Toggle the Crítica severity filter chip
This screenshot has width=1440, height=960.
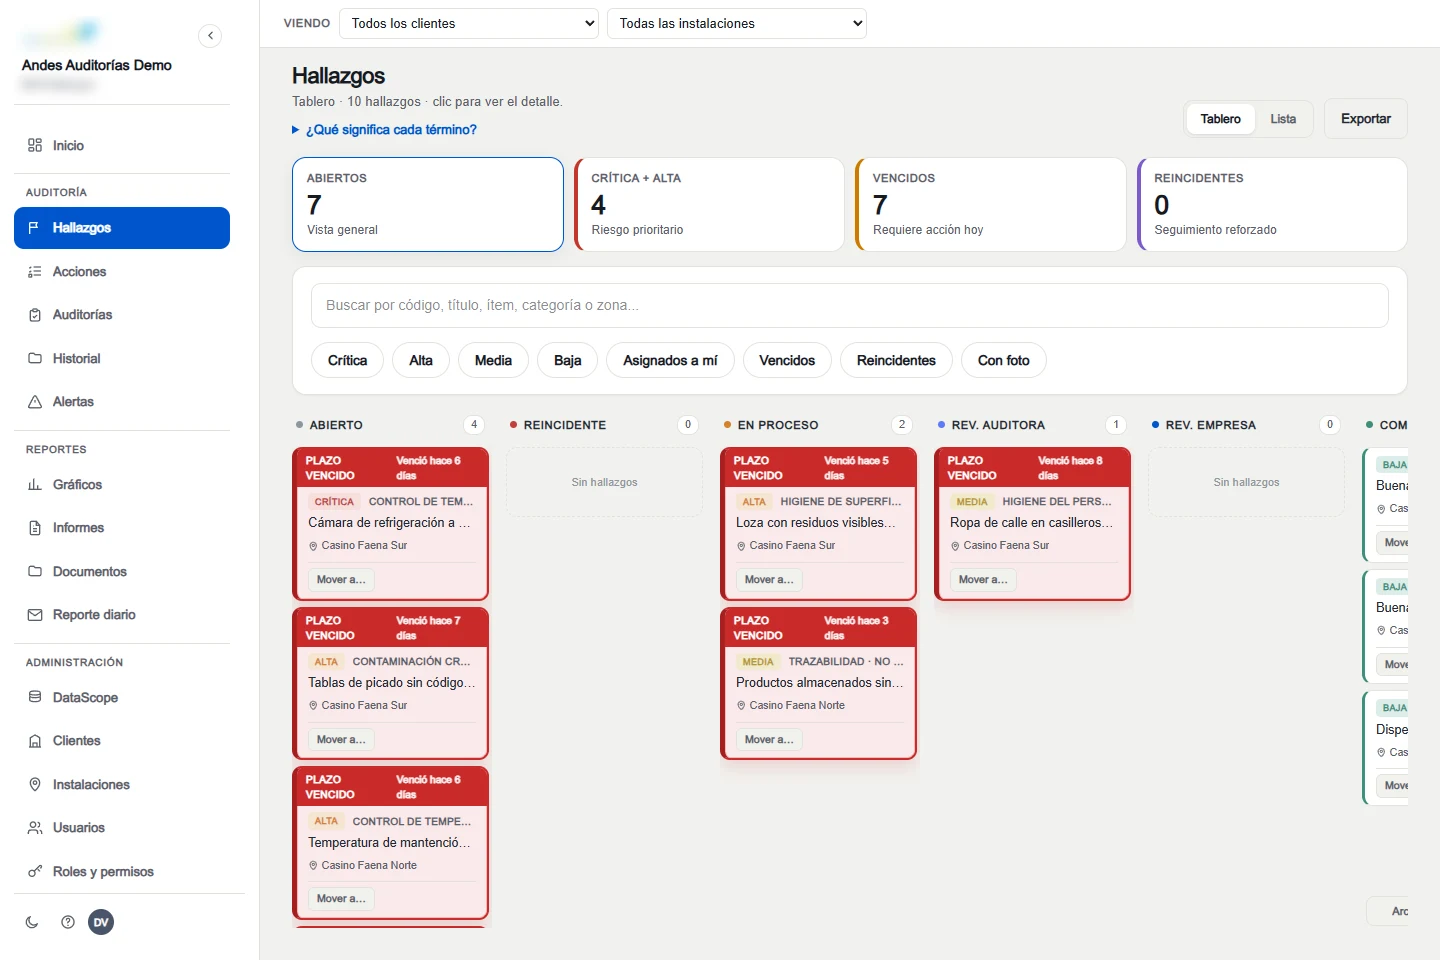[347, 360]
